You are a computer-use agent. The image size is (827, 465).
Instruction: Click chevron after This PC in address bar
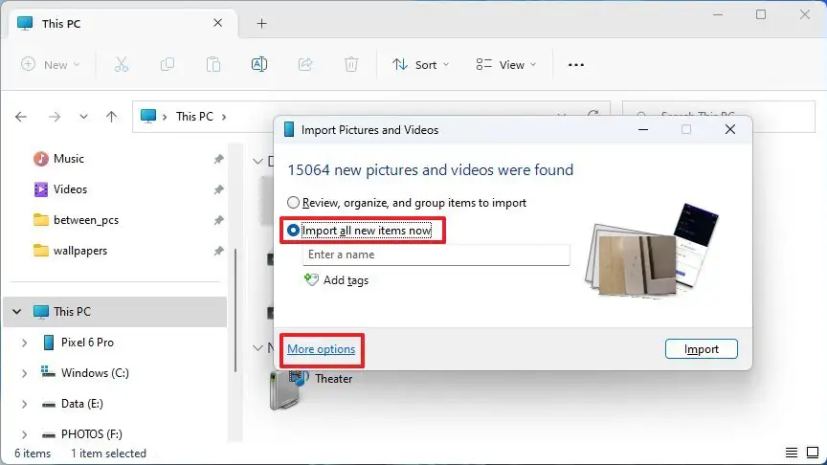click(x=224, y=117)
